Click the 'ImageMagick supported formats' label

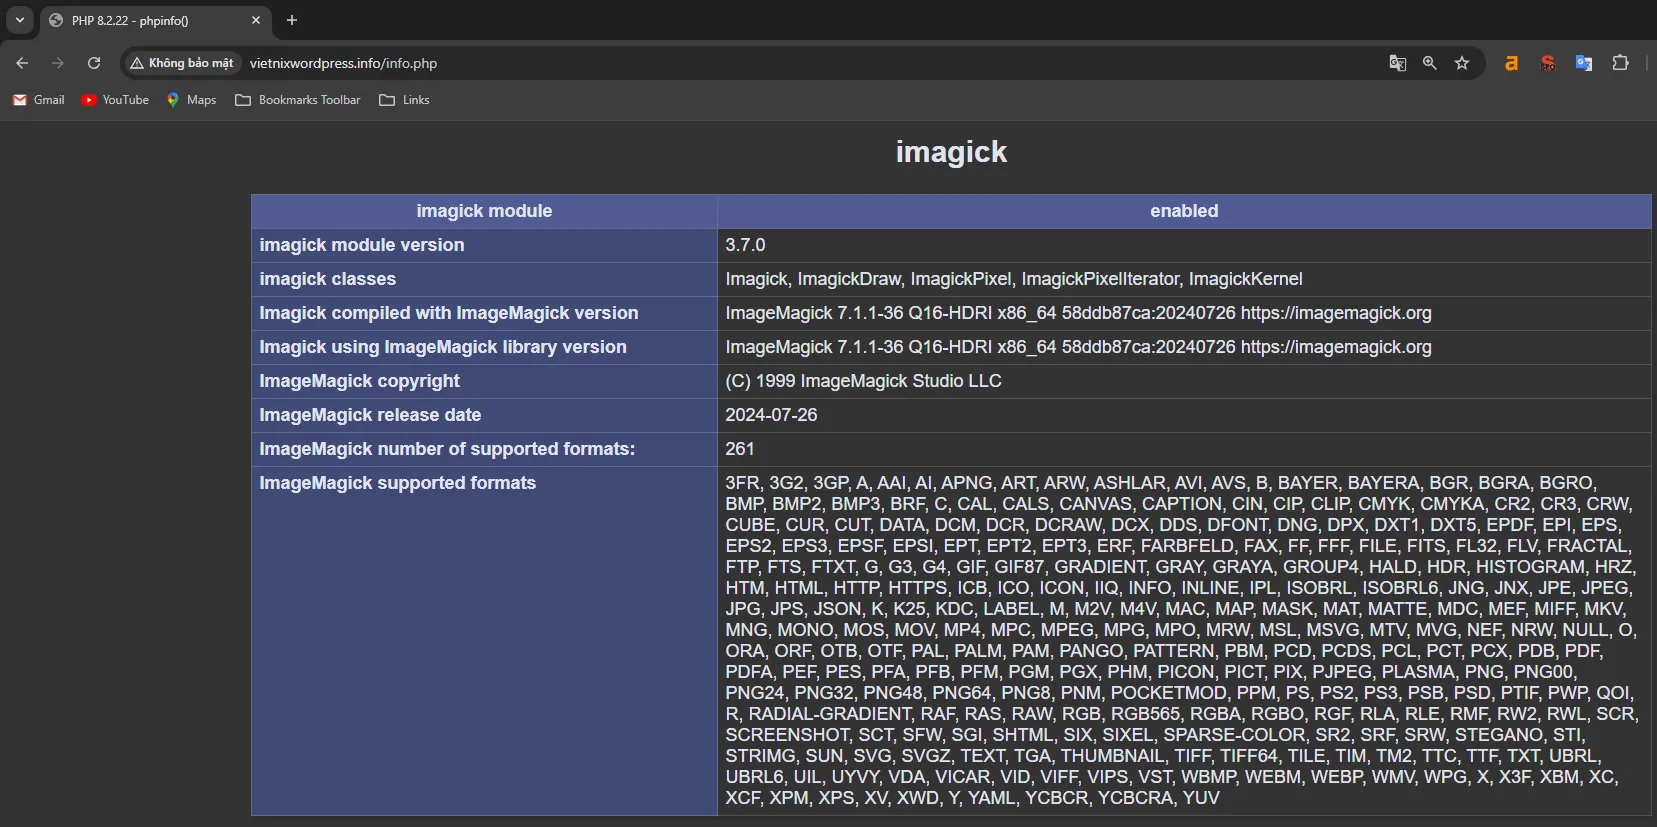(x=398, y=483)
